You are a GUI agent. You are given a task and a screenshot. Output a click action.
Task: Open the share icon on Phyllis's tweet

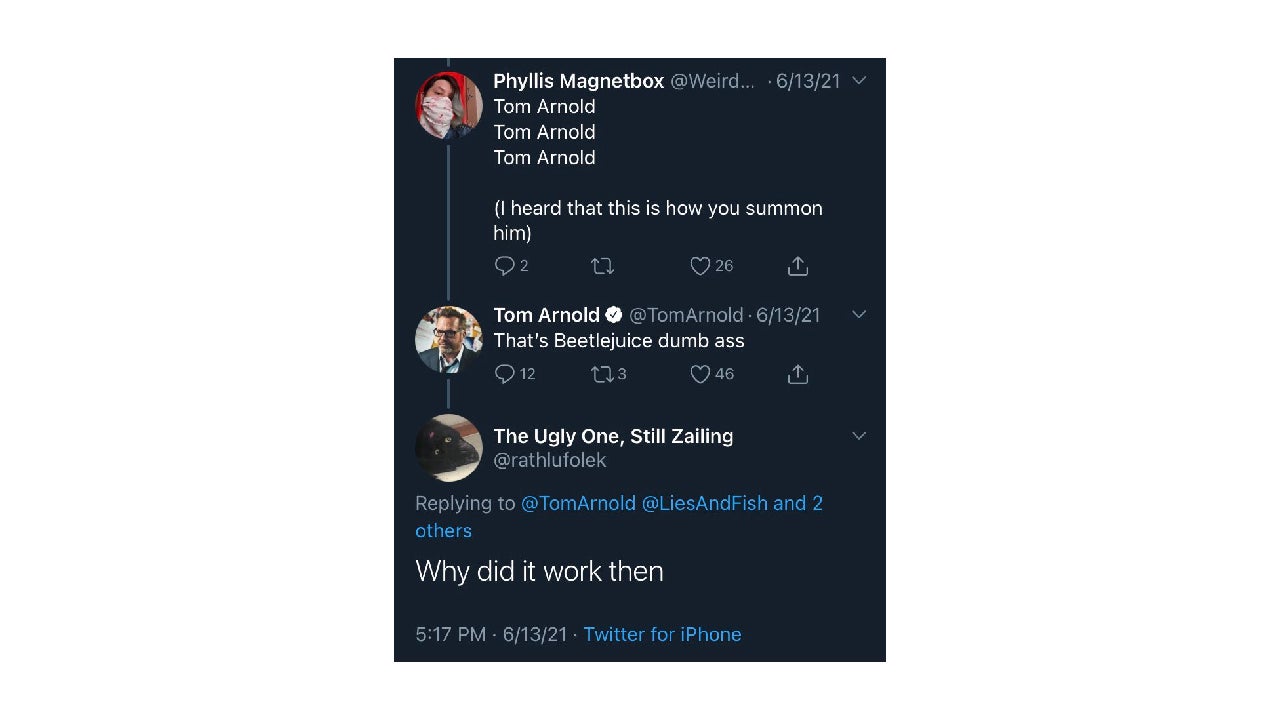pyautogui.click(x=797, y=266)
